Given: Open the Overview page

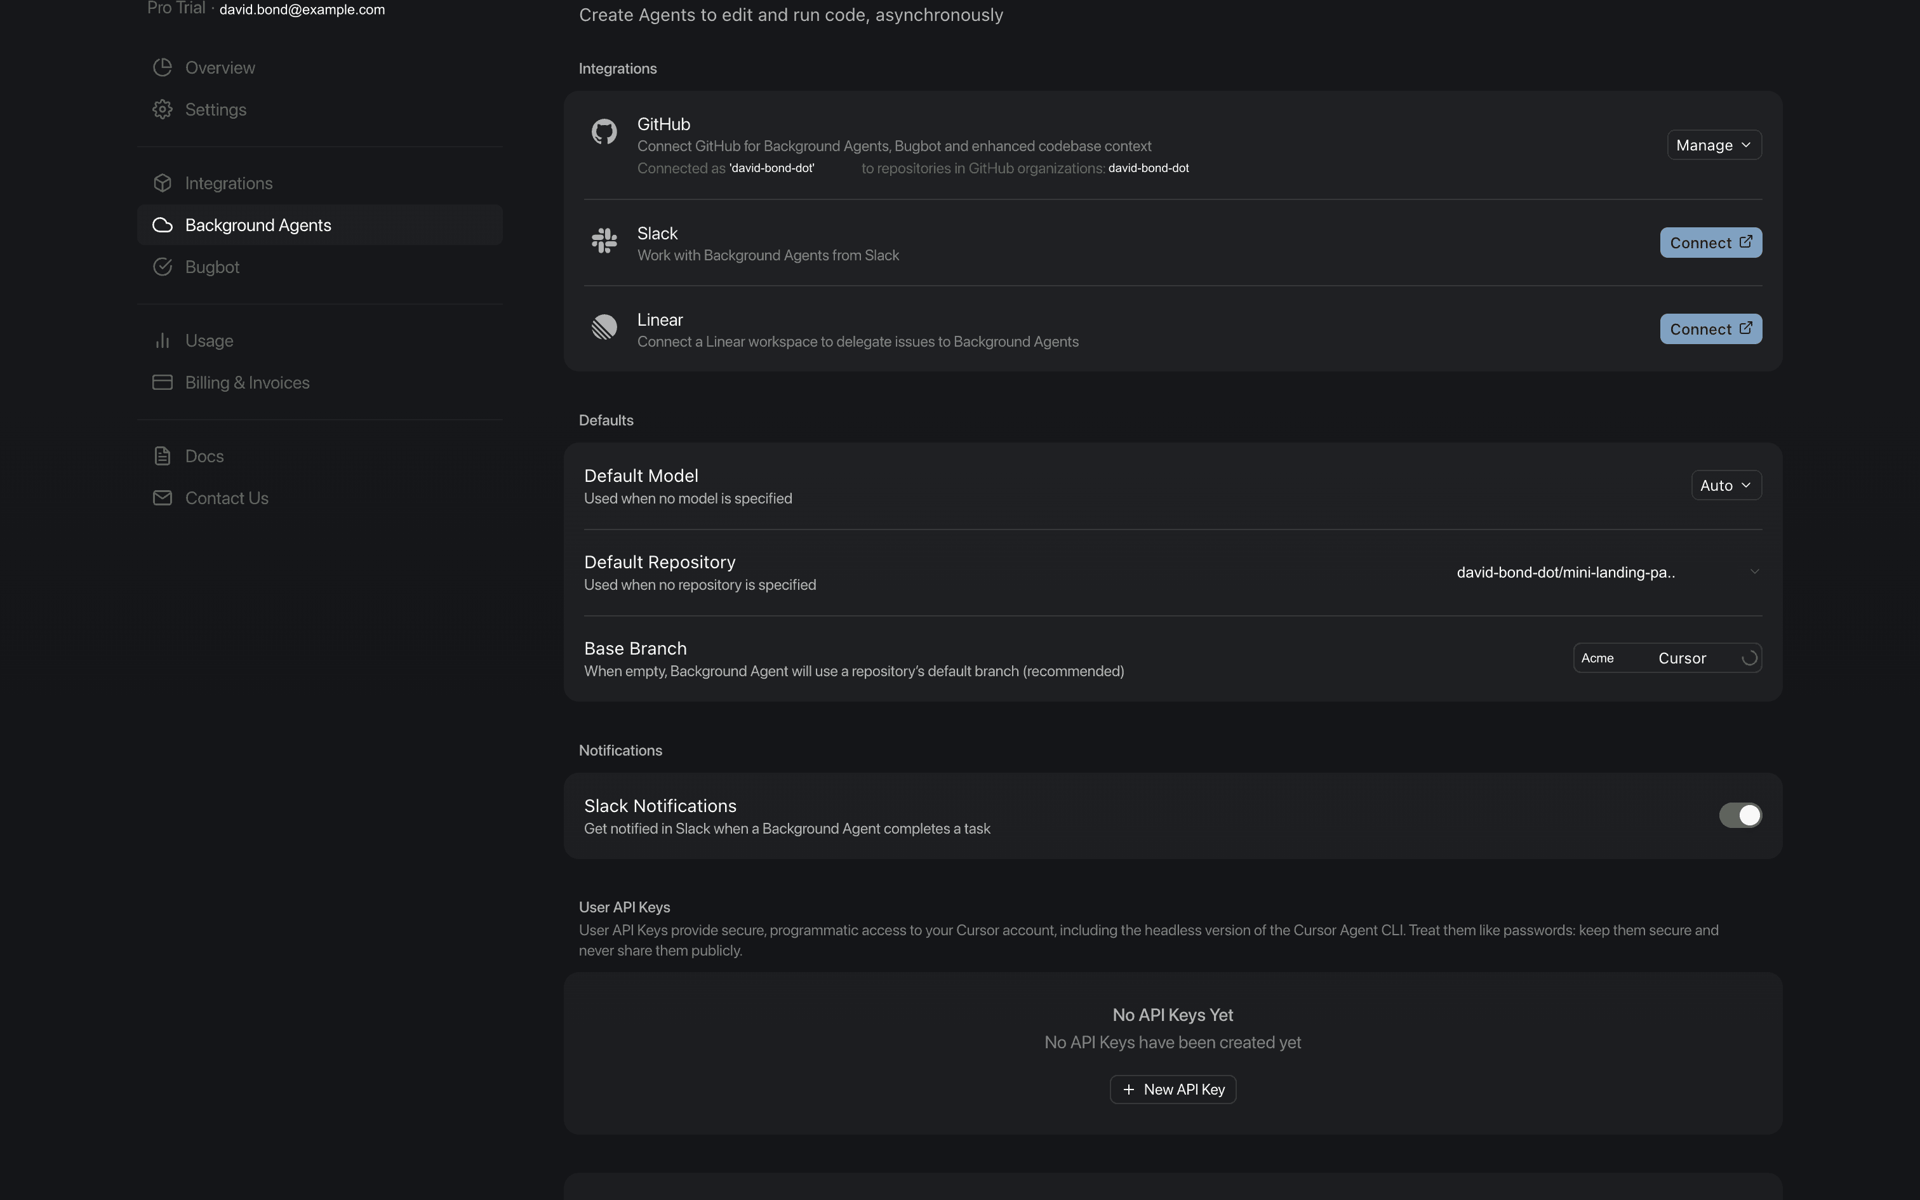Looking at the screenshot, I should (x=320, y=67).
